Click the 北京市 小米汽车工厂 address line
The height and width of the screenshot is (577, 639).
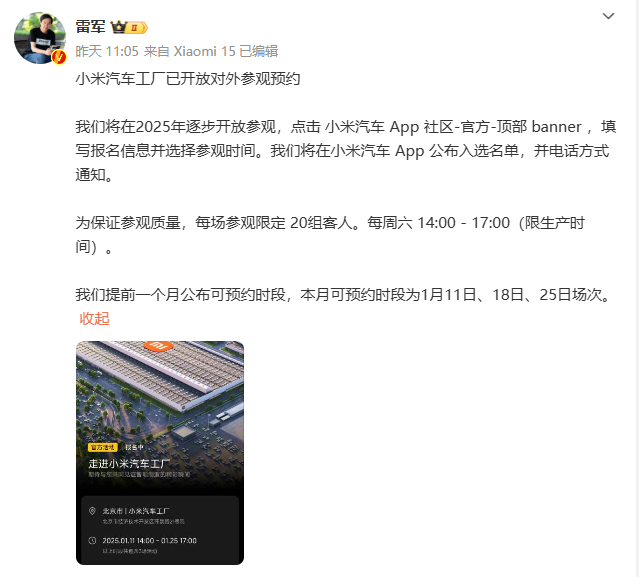pyautogui.click(x=136, y=511)
